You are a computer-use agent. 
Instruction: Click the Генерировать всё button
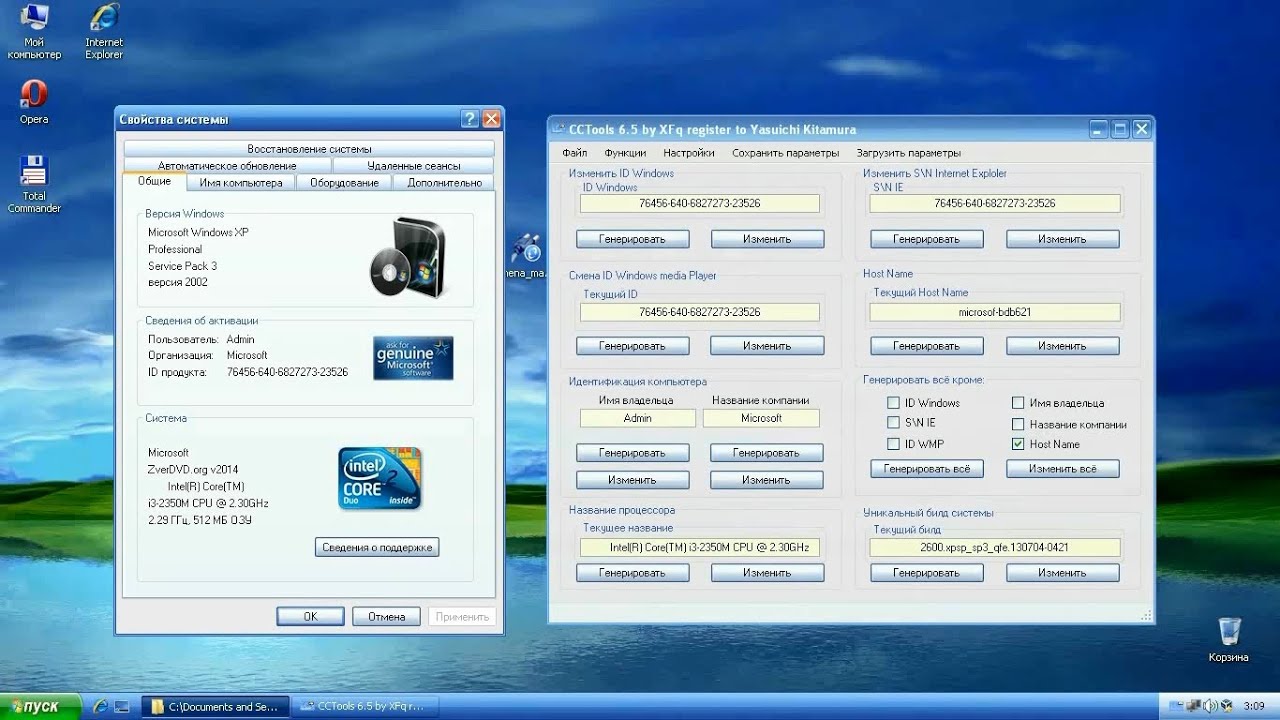click(926, 469)
